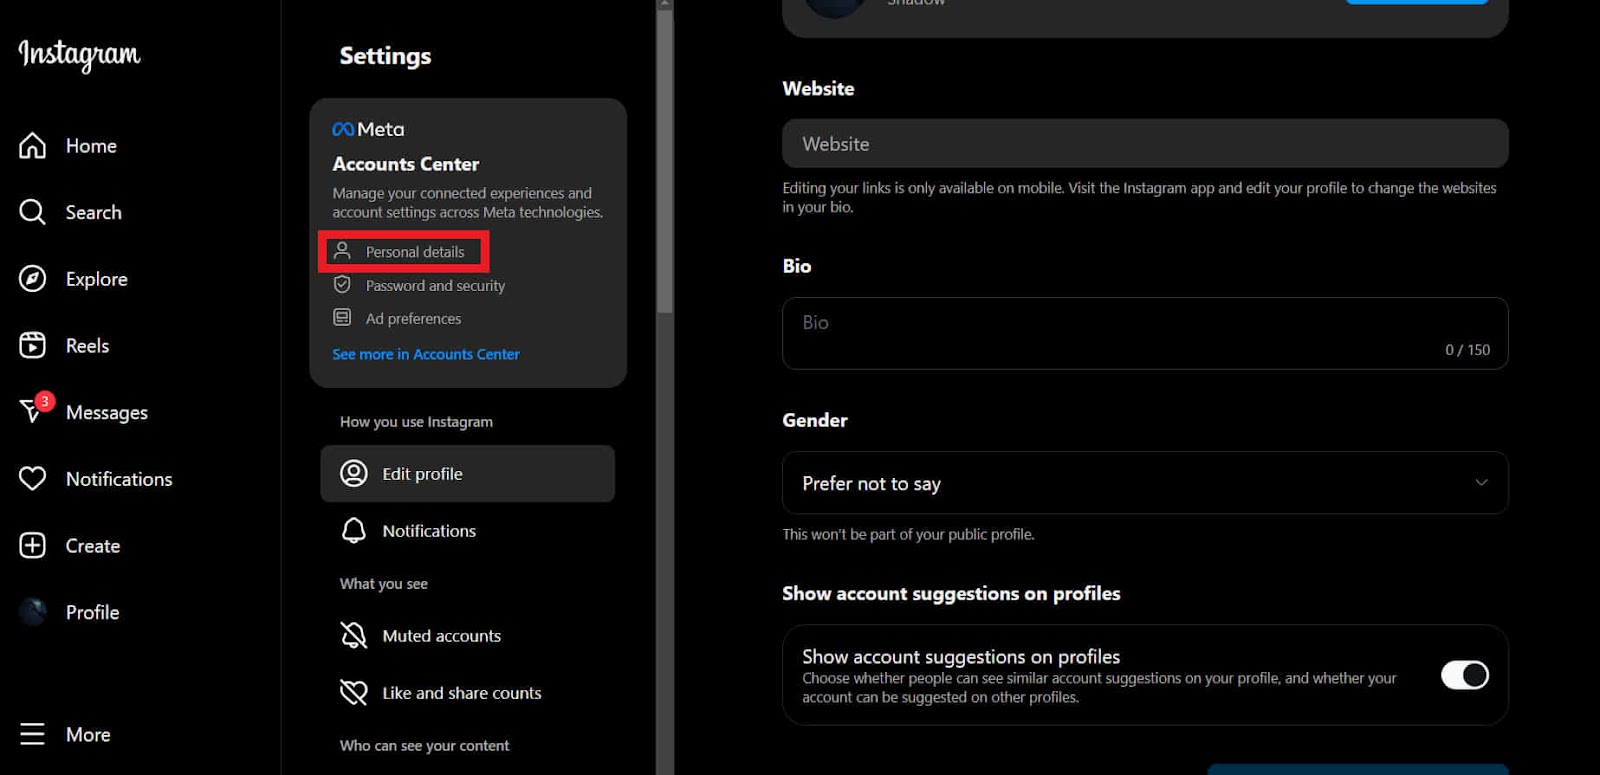
Task: Click the Create label in sidebar
Action: [93, 546]
